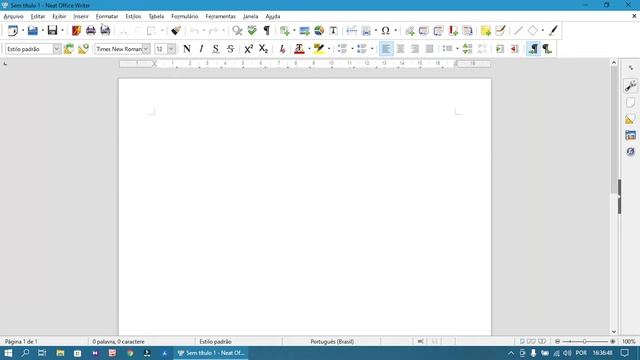
Task: Toggle Strikethrough formatting
Action: point(230,49)
